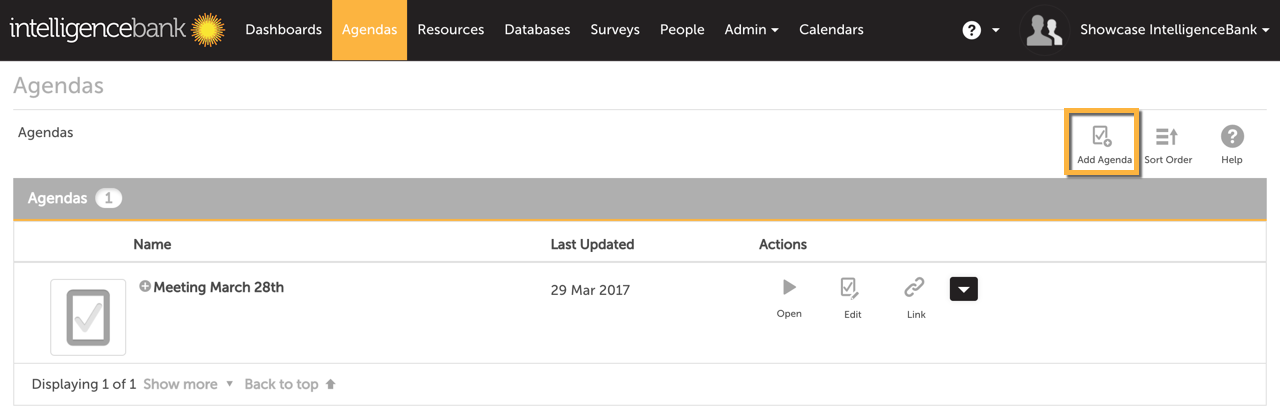Expand the Showcase IntelligenceBank account menu
The height and width of the screenshot is (418, 1280).
click(1174, 30)
